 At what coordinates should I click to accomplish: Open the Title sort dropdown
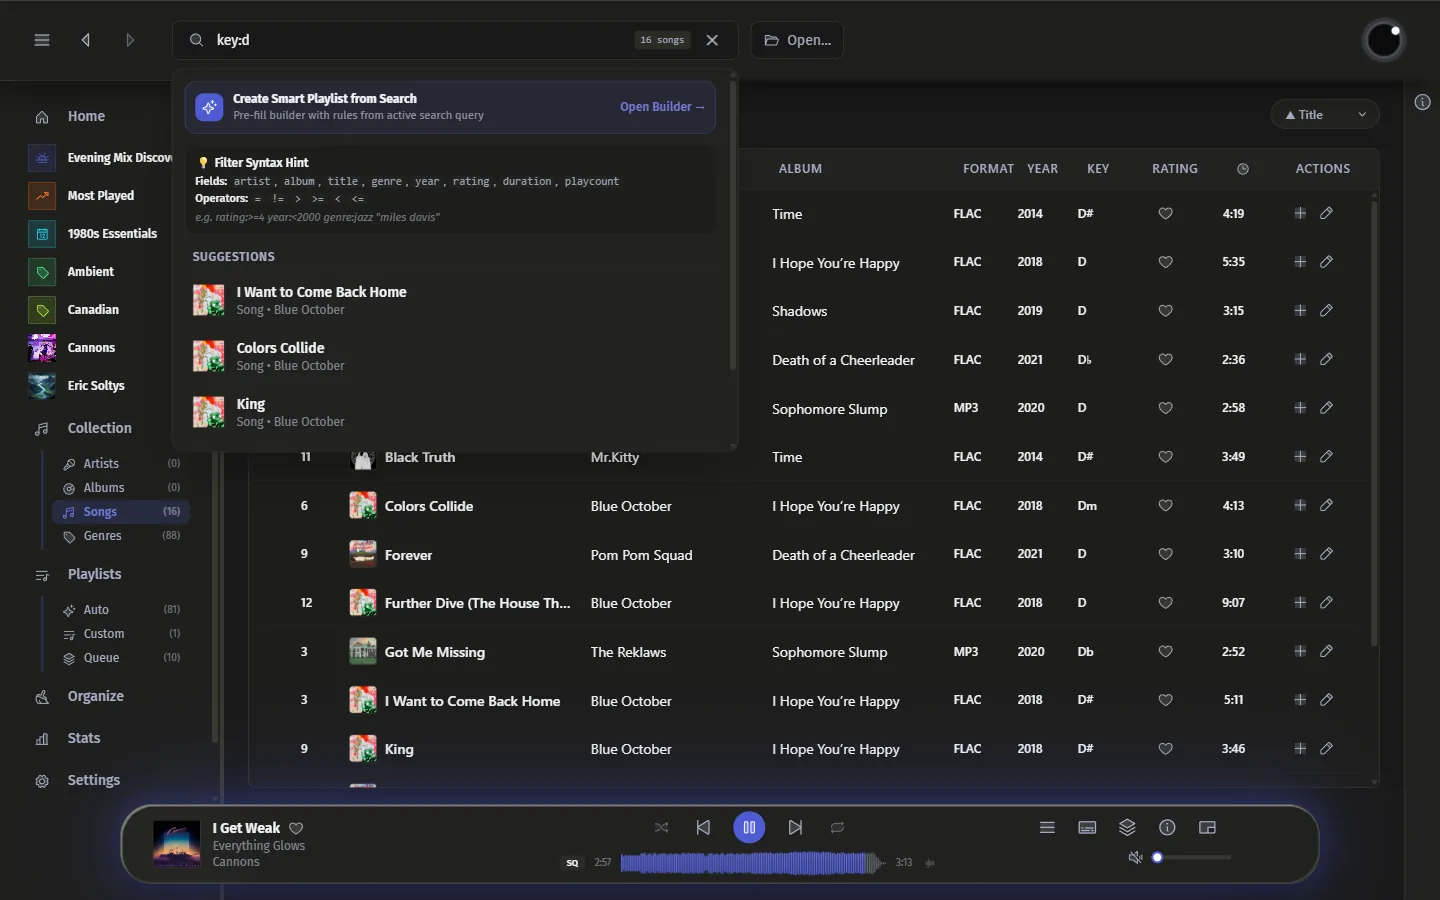pos(1325,115)
